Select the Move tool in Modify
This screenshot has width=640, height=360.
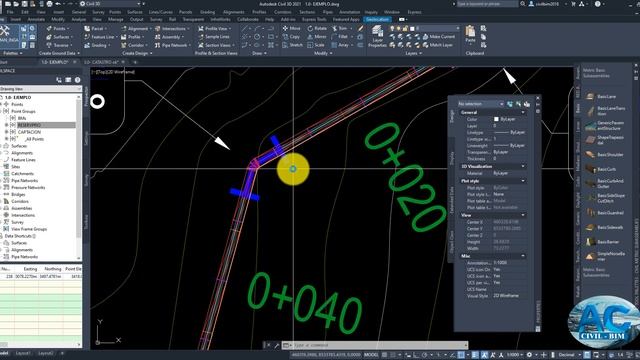(x=291, y=28)
